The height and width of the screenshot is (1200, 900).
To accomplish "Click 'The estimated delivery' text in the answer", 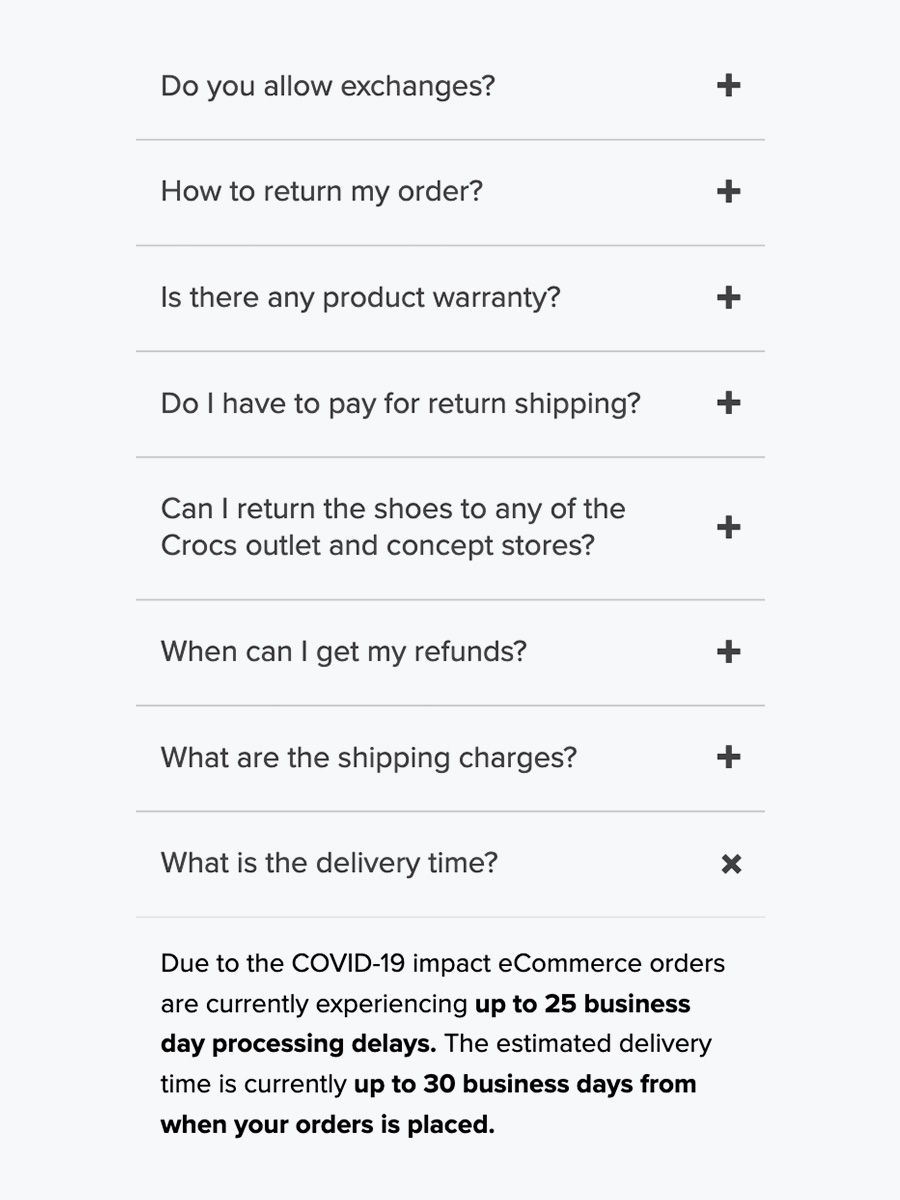I will point(578,1044).
